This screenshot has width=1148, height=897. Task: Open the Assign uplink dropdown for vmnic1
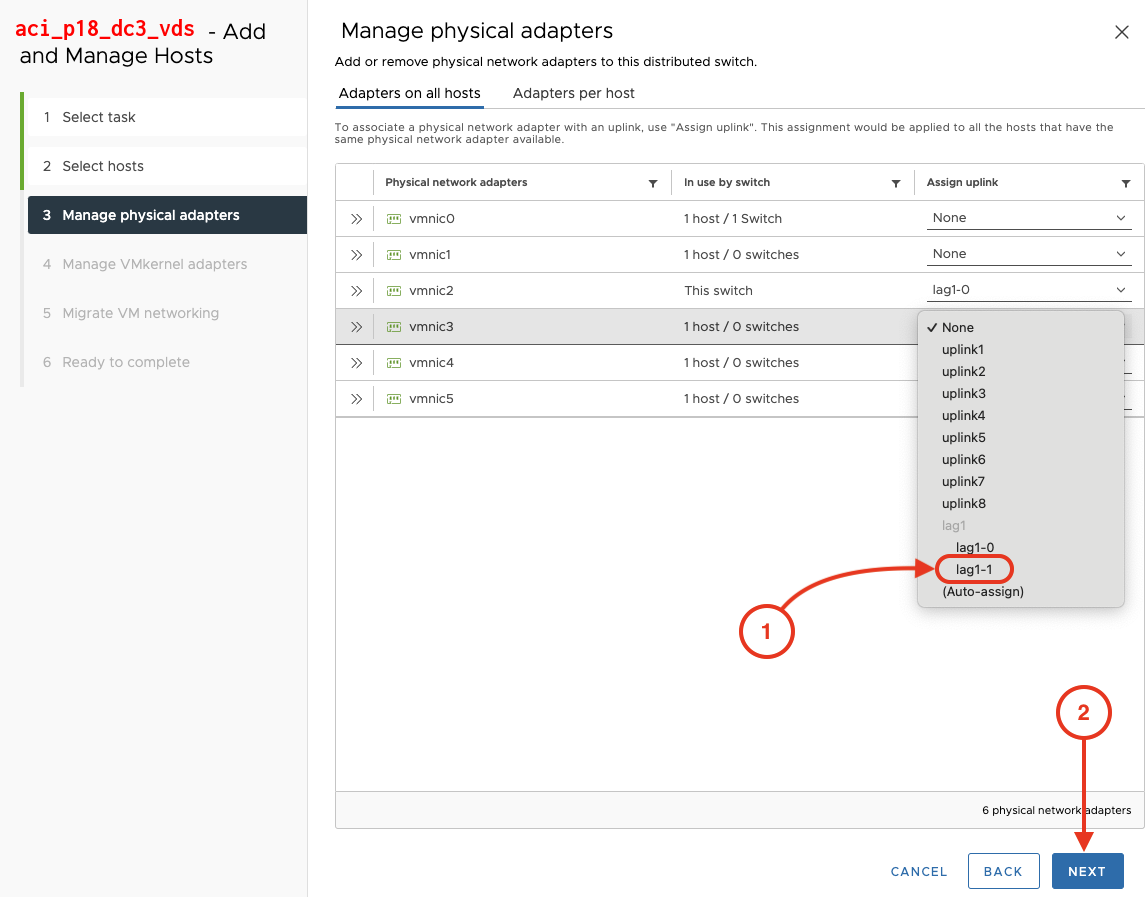(1028, 254)
